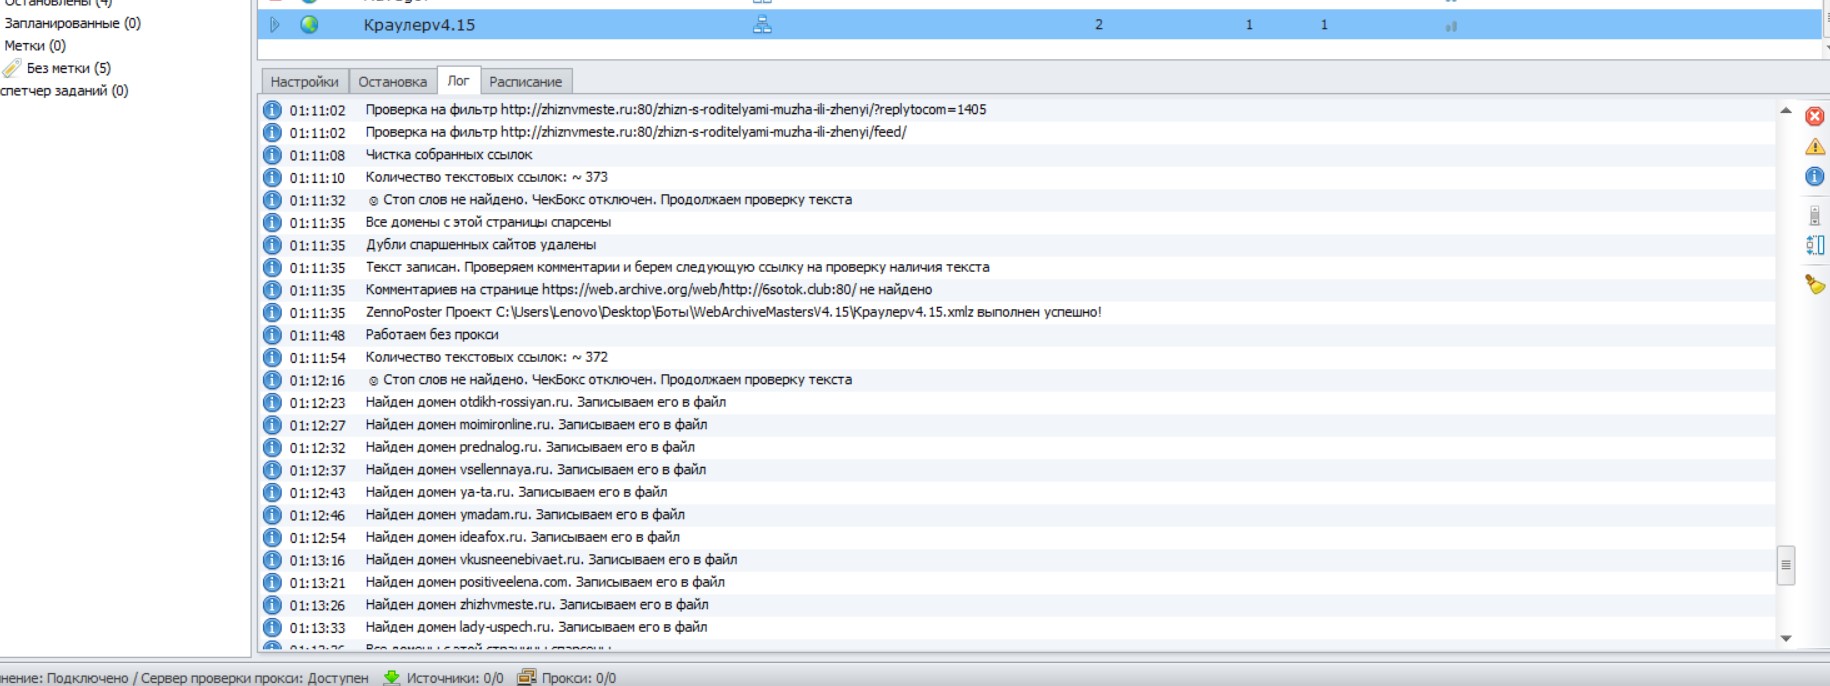Click the log scrollbar down arrow
Screen dimensions: 1830x686
click(1785, 638)
